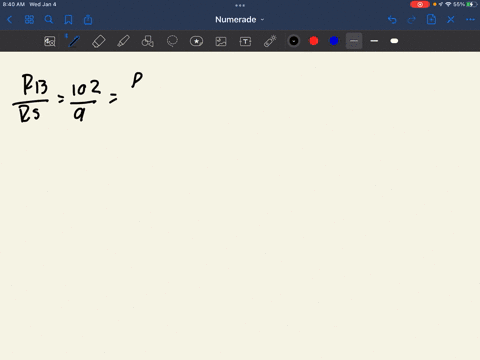The width and height of the screenshot is (480, 360).
Task: Choose the red pen color
Action: (x=314, y=41)
